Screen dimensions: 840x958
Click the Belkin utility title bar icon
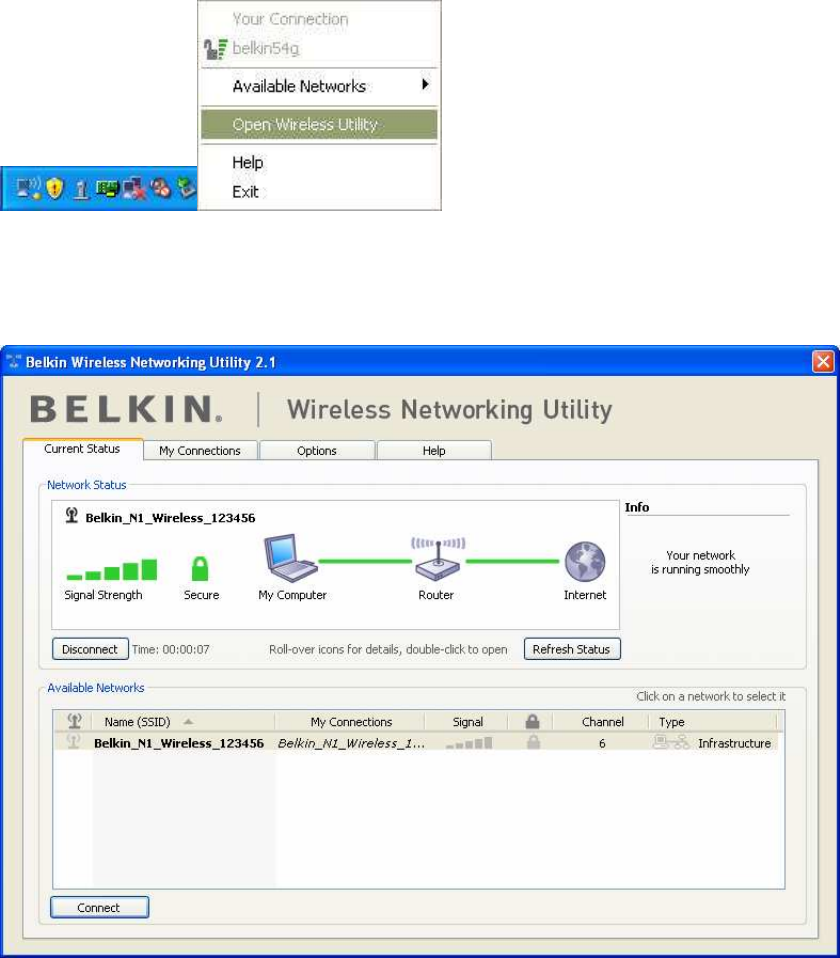(13, 362)
